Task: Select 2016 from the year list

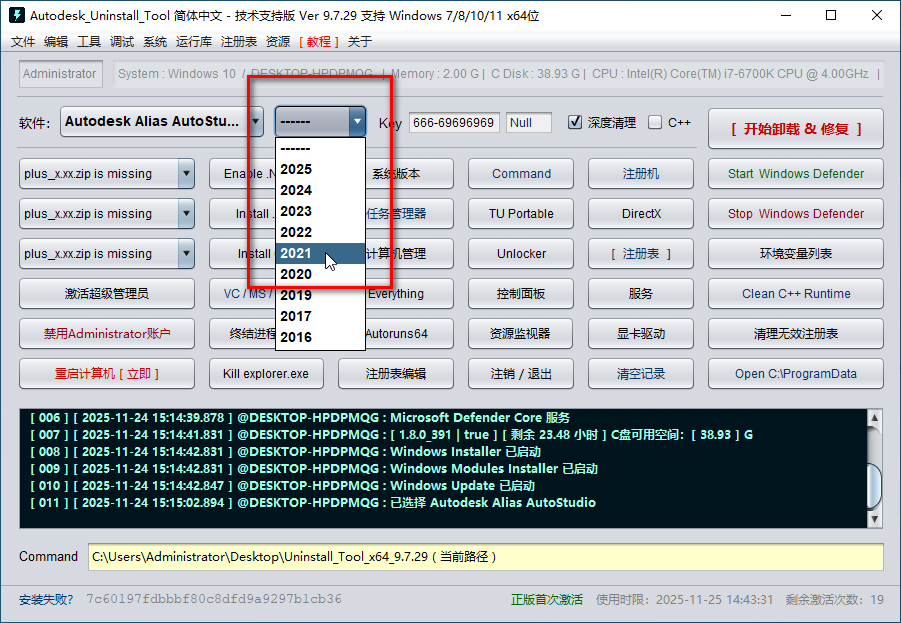Action: (320, 337)
